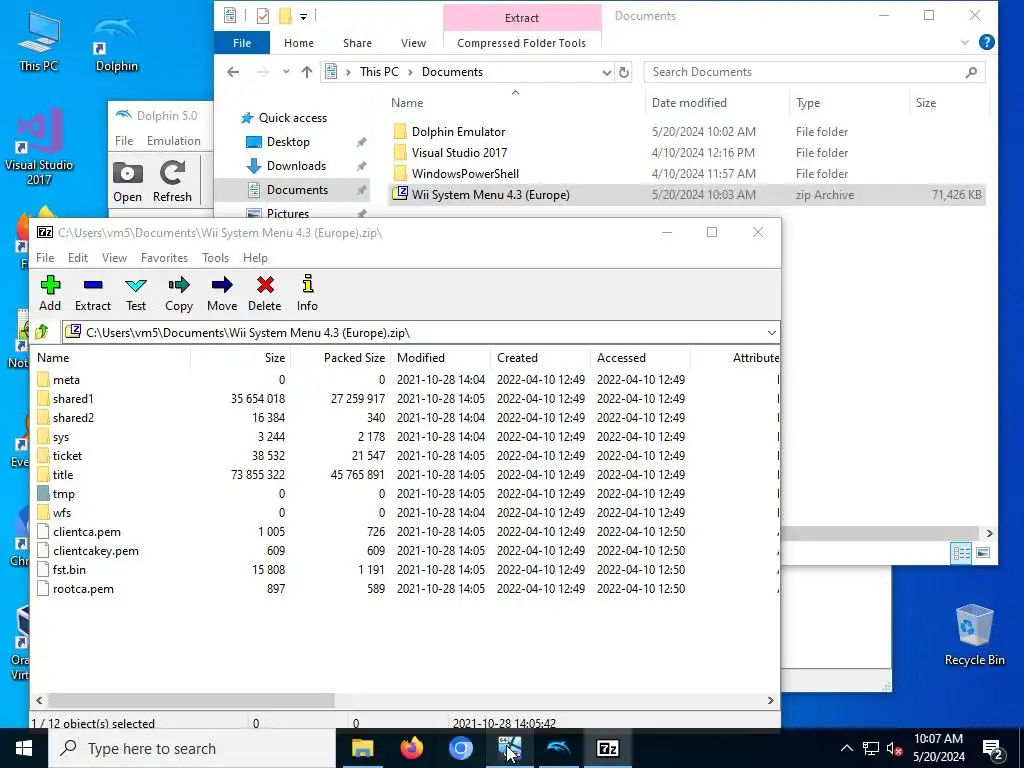
Task: Open Info from the 7-Zip toolbar
Action: pos(308,293)
